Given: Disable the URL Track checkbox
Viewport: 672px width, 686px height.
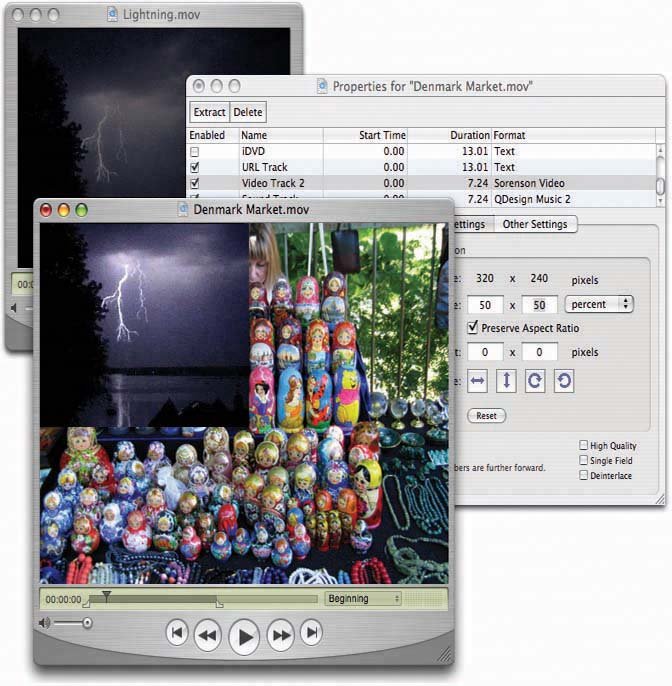Looking at the screenshot, I should click(x=194, y=167).
